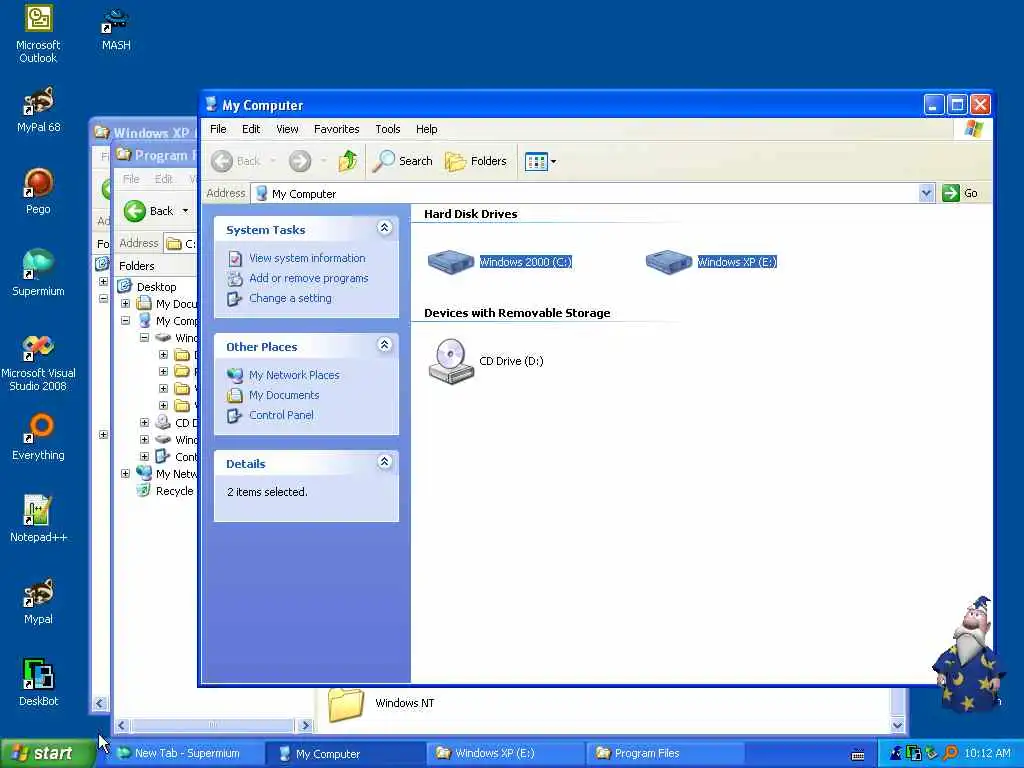Click the Up folder toolbar icon

pyautogui.click(x=347, y=161)
